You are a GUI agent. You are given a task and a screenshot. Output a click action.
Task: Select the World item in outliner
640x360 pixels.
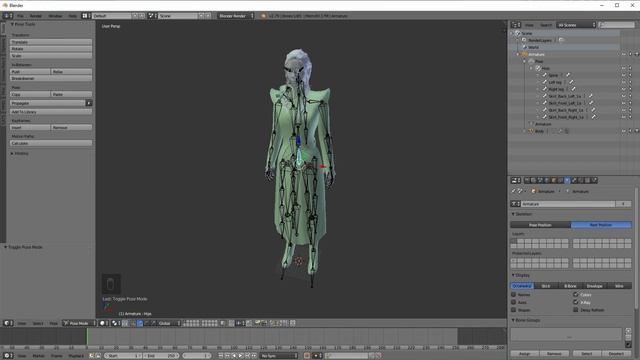pos(534,47)
